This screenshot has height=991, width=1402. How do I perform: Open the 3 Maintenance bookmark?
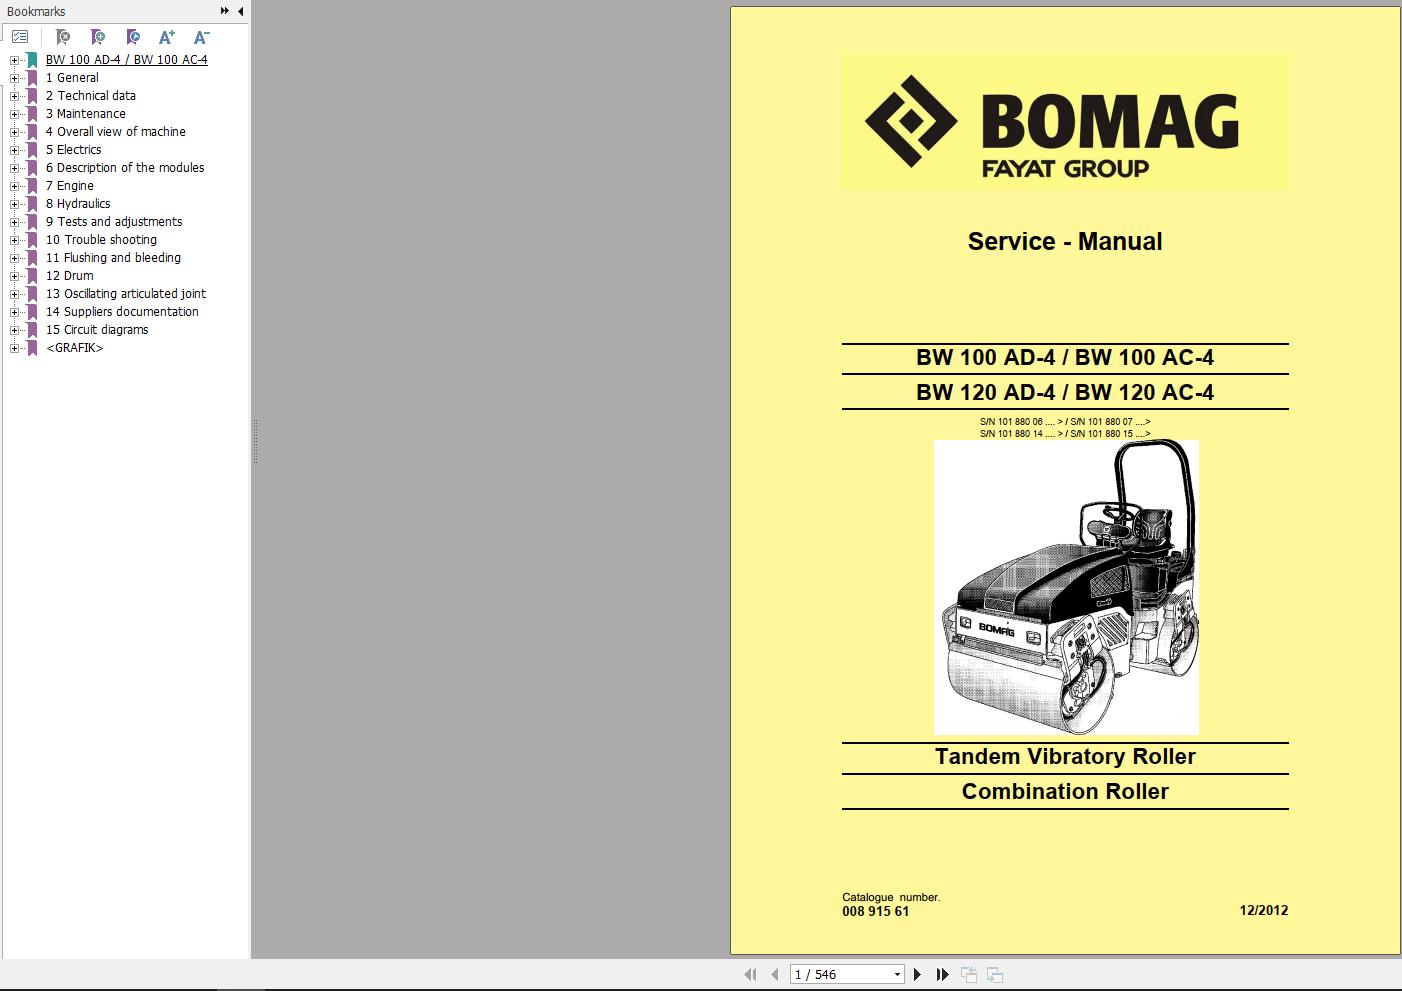[86, 114]
